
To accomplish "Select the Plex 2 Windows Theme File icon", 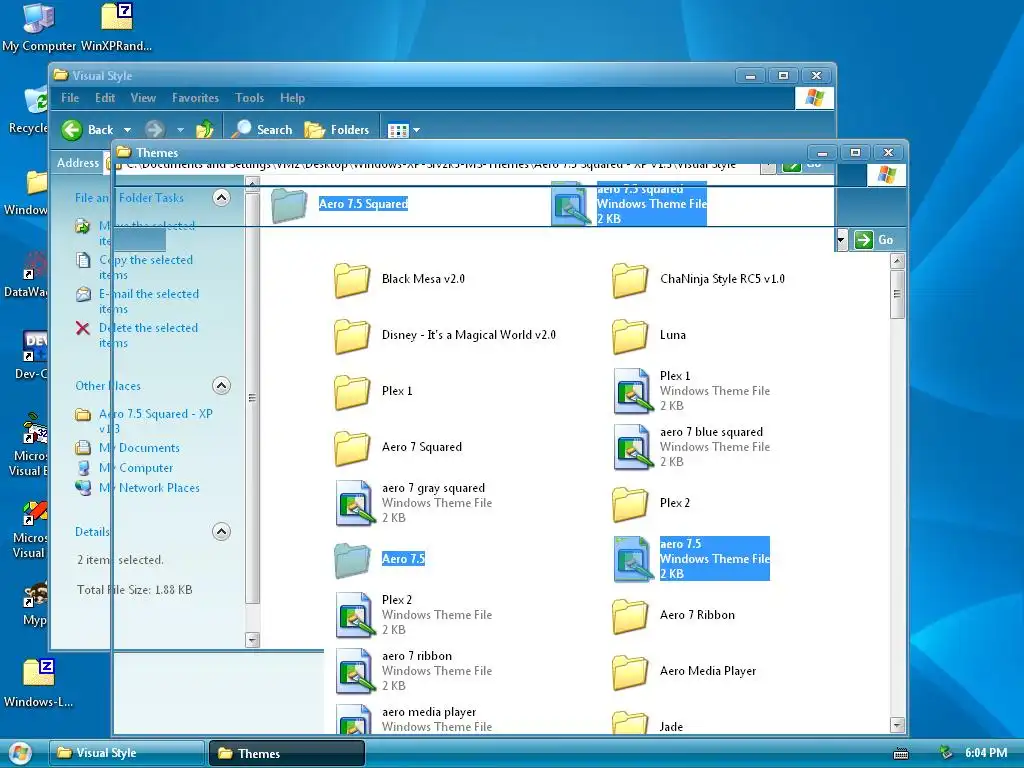I will [355, 615].
